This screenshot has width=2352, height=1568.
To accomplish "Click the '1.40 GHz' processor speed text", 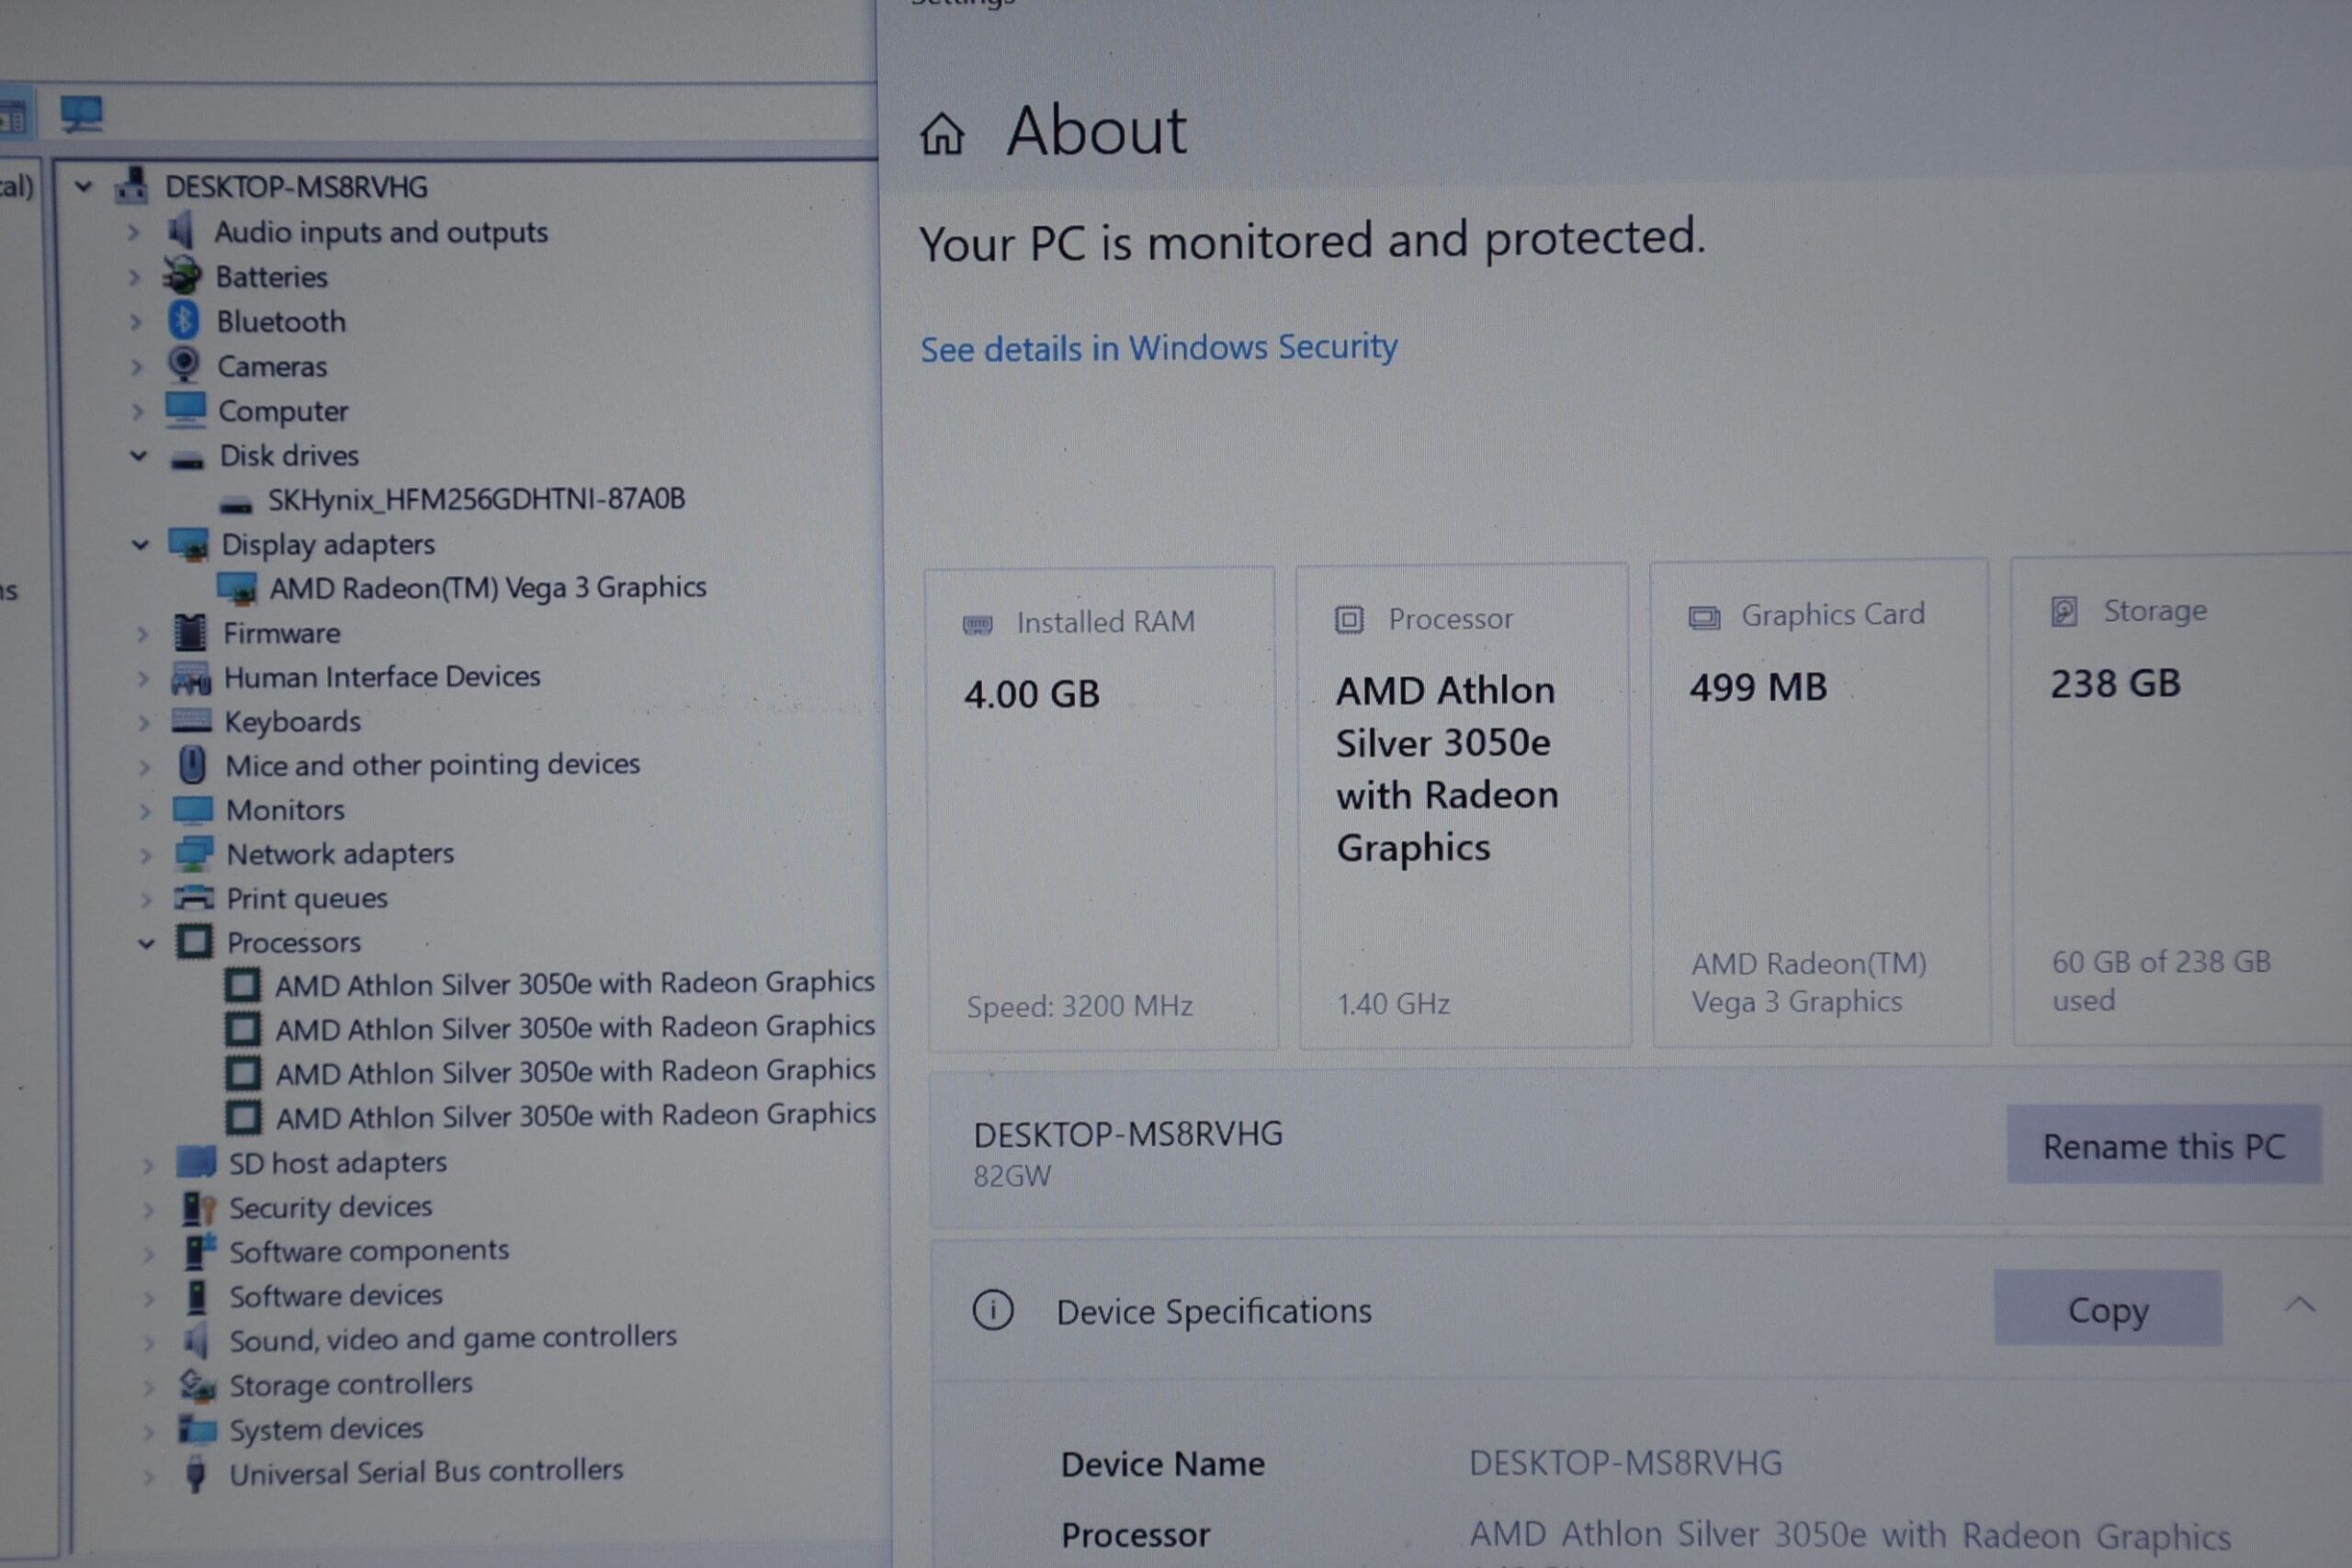I will (x=1394, y=1003).
